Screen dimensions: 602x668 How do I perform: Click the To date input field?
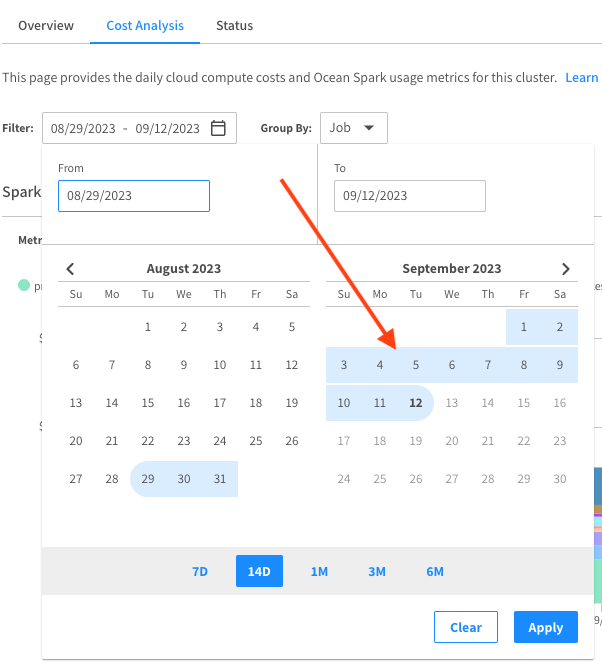410,196
